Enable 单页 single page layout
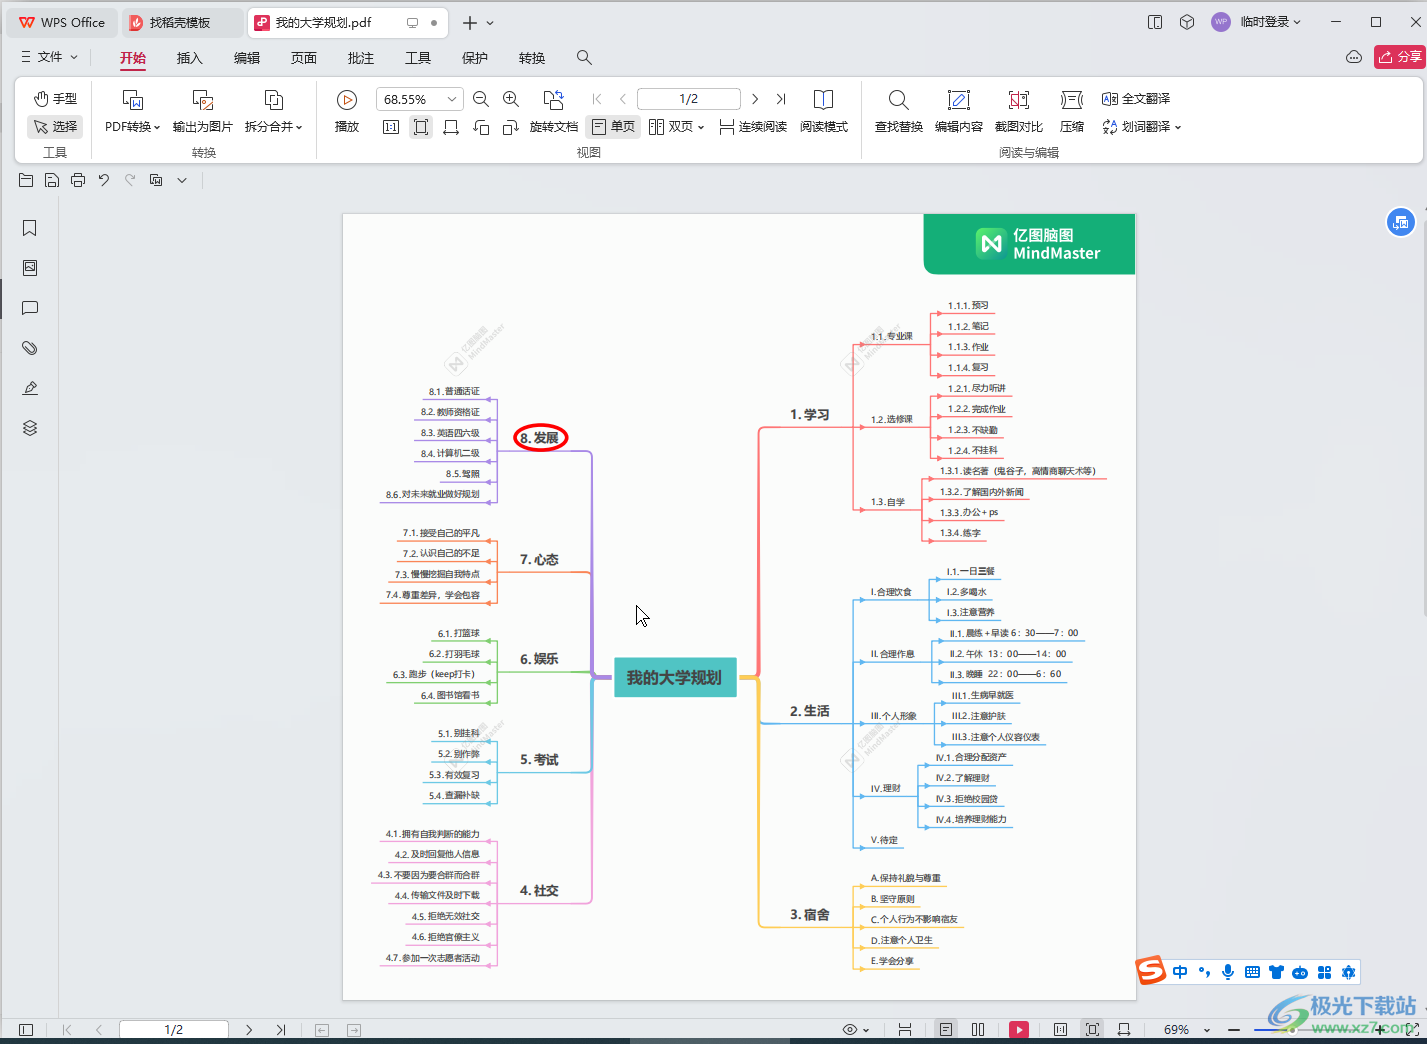This screenshot has width=1427, height=1044. [613, 127]
